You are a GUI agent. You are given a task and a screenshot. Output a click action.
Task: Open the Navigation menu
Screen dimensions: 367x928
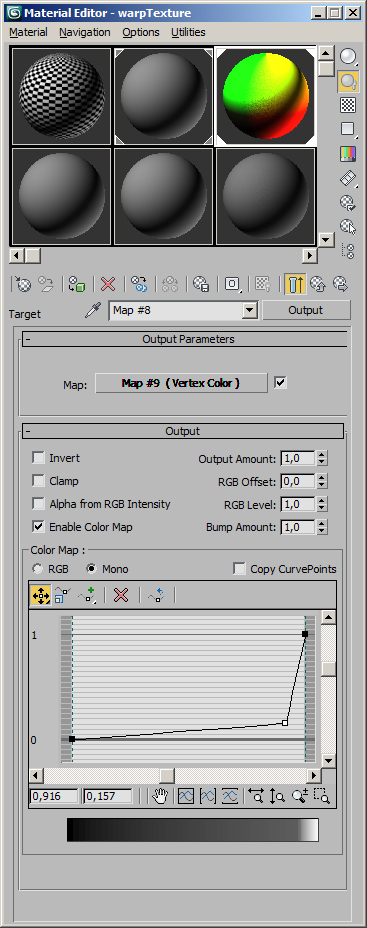(x=85, y=33)
